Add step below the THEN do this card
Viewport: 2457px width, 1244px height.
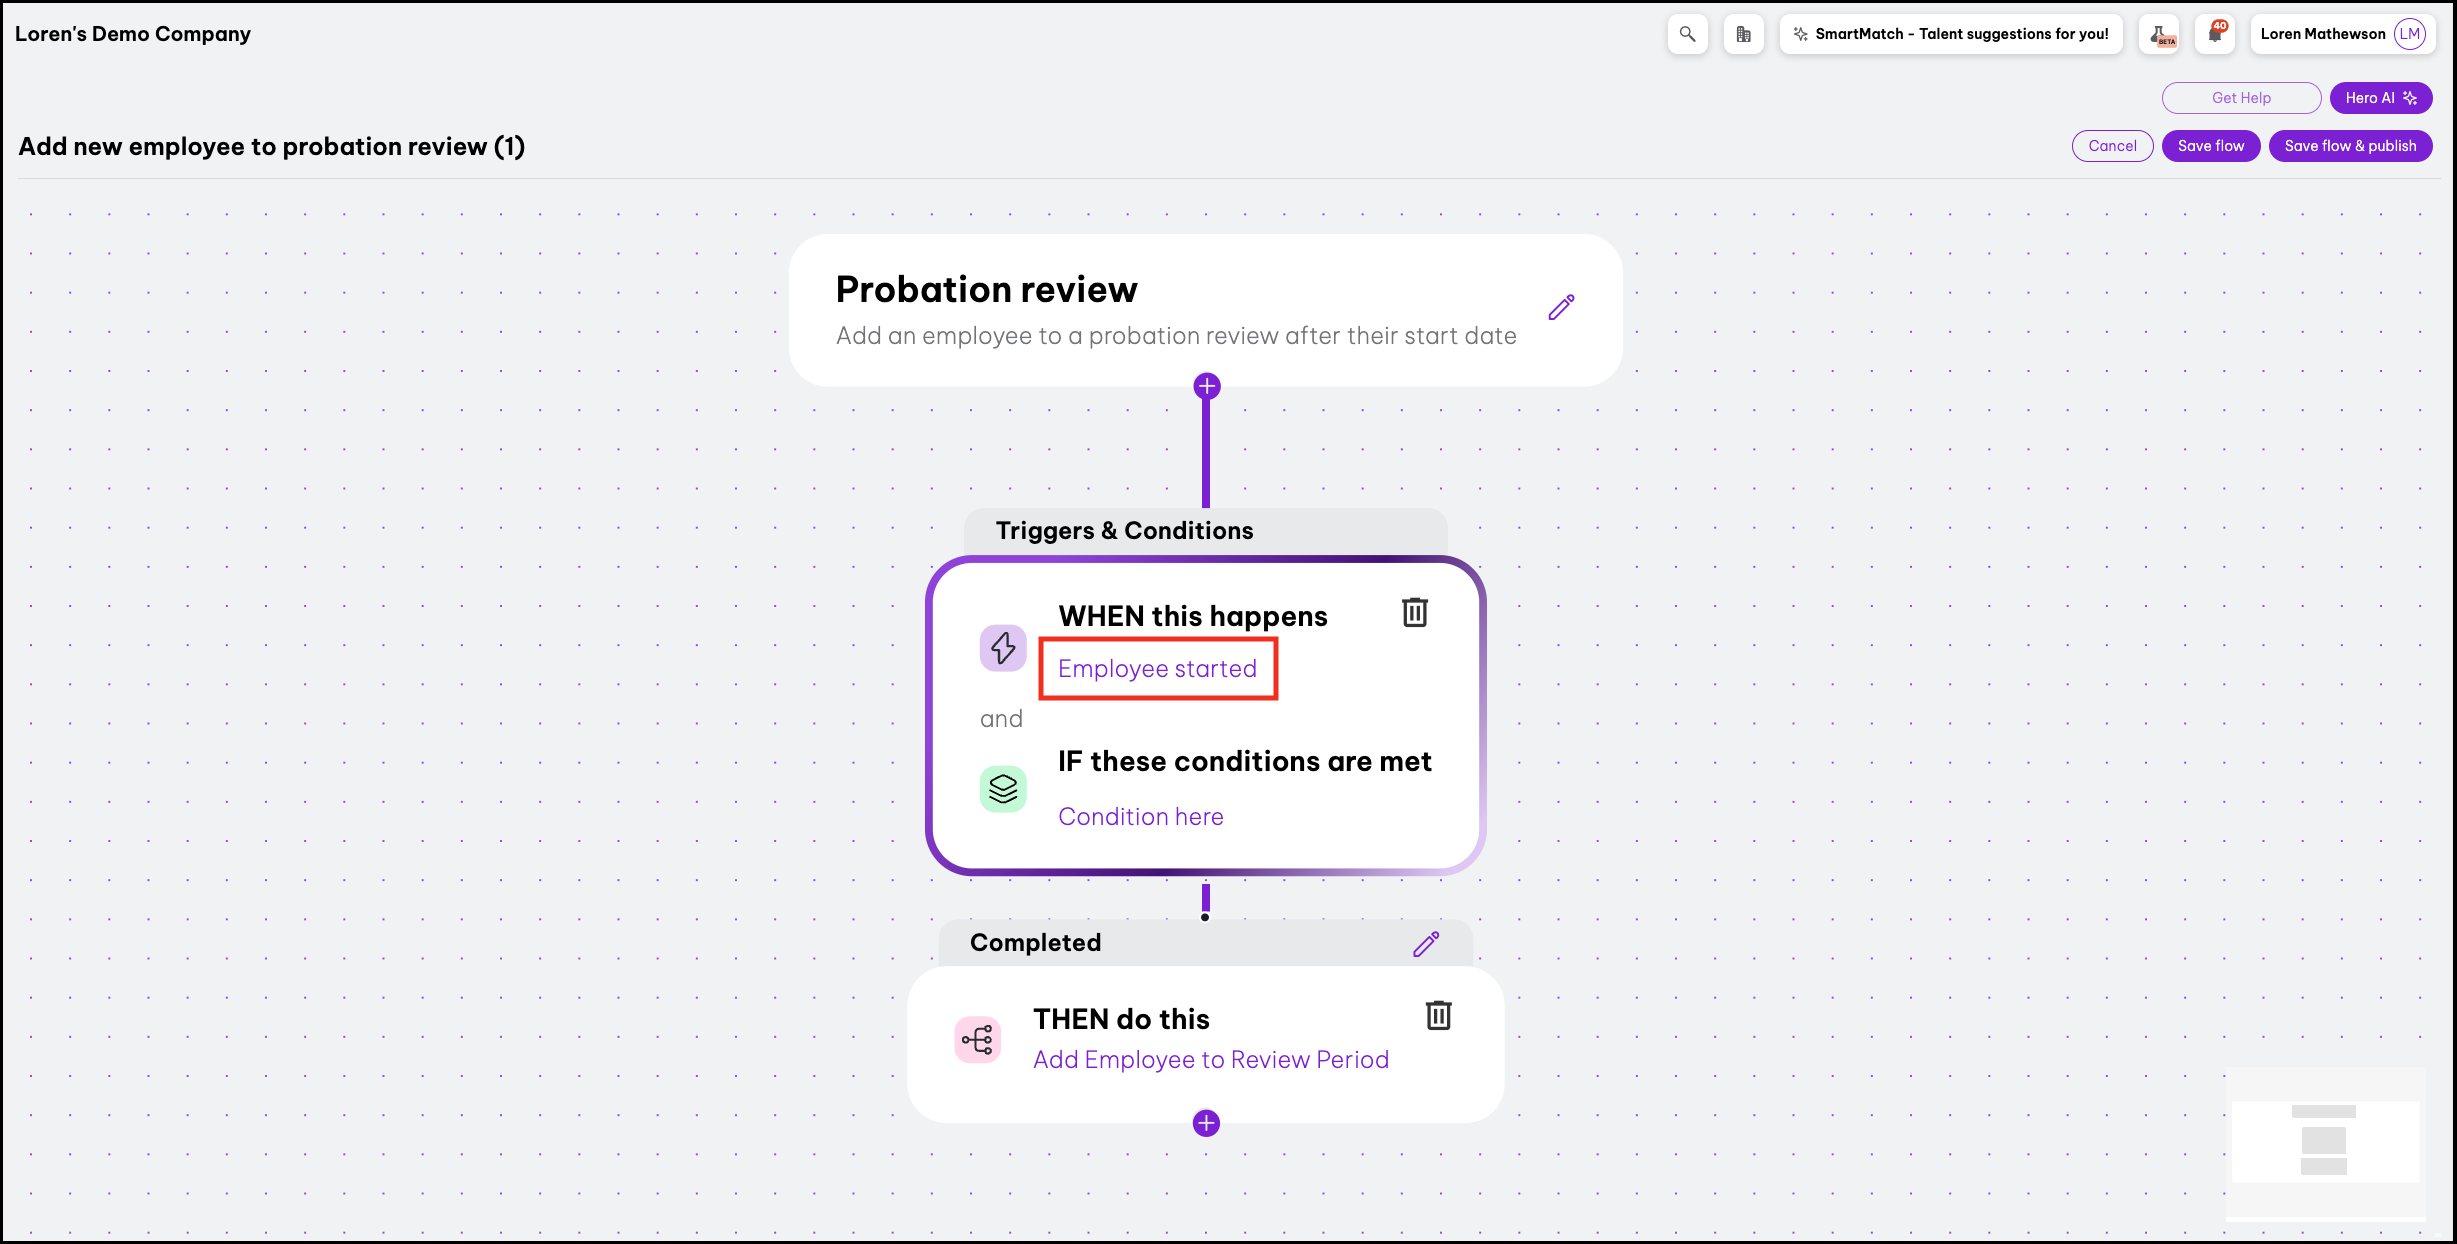click(1206, 1123)
